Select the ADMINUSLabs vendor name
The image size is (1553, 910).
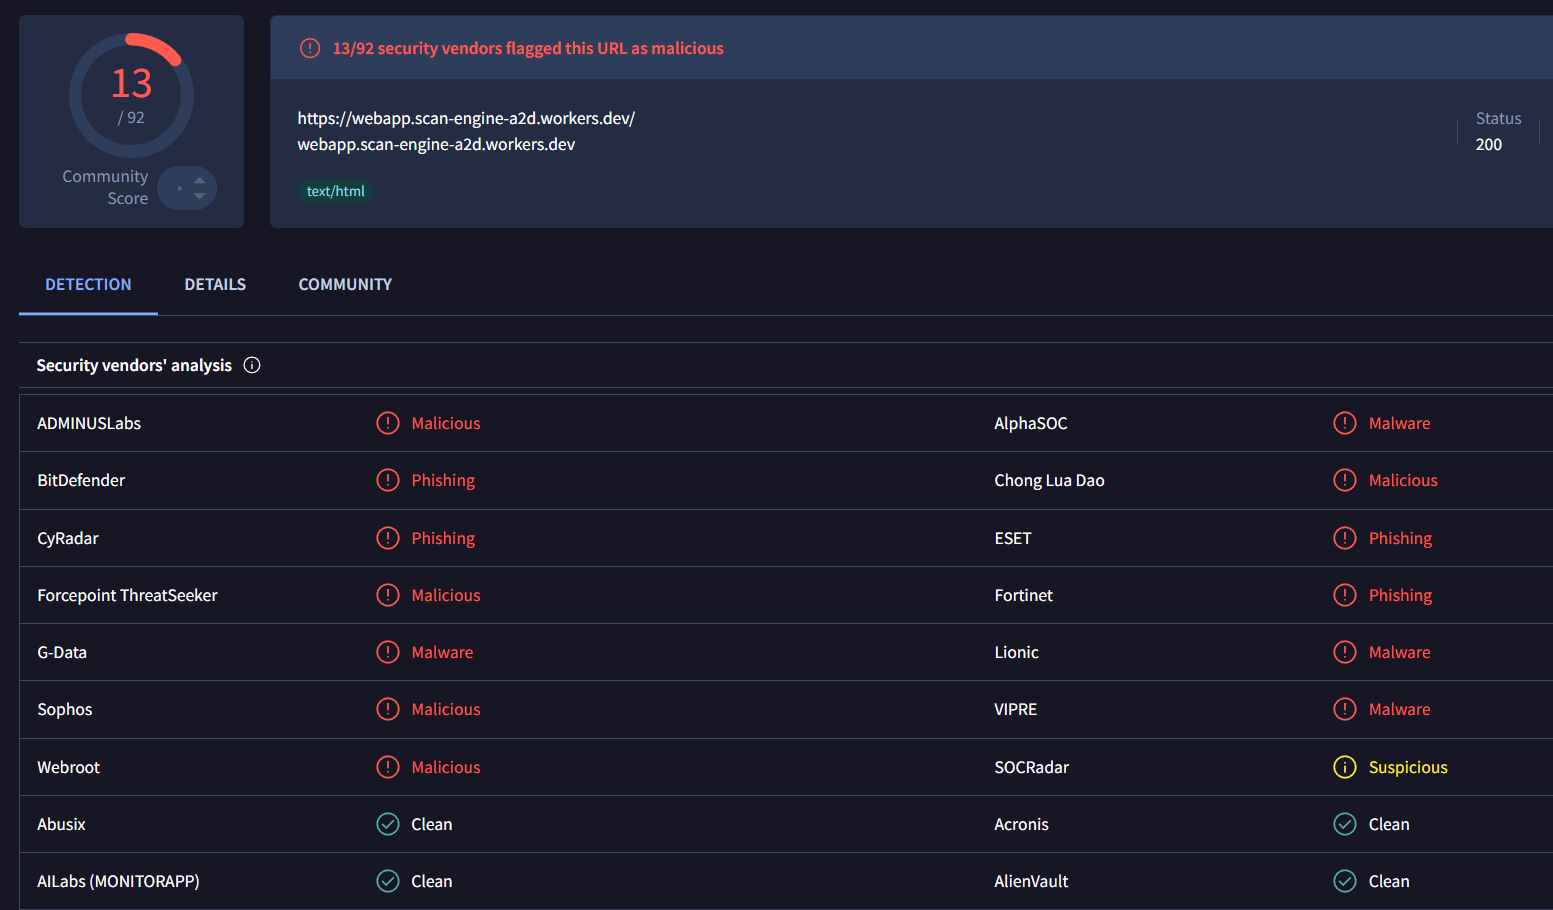89,423
